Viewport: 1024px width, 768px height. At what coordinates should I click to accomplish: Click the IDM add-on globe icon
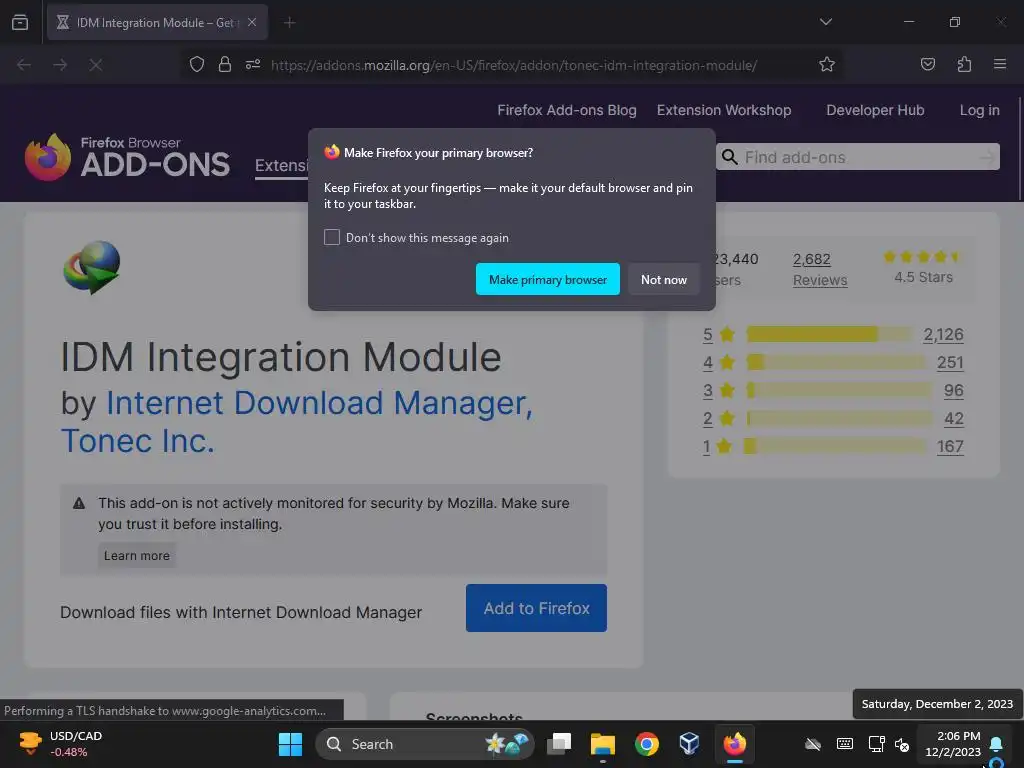92,267
